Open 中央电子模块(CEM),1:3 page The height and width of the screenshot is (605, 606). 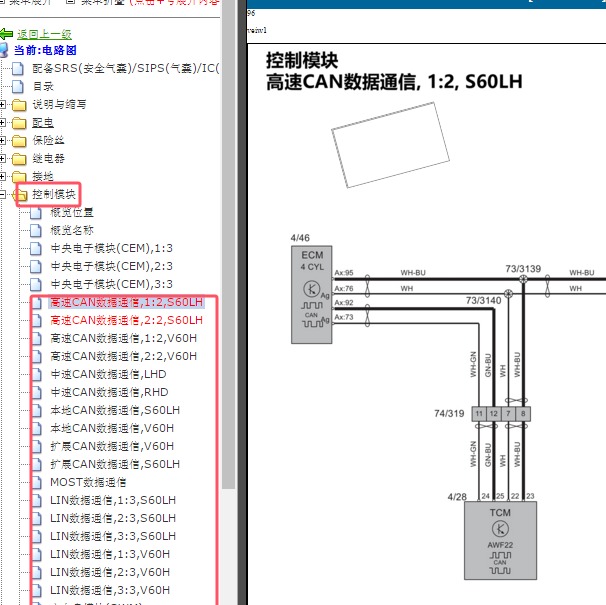tap(111, 248)
